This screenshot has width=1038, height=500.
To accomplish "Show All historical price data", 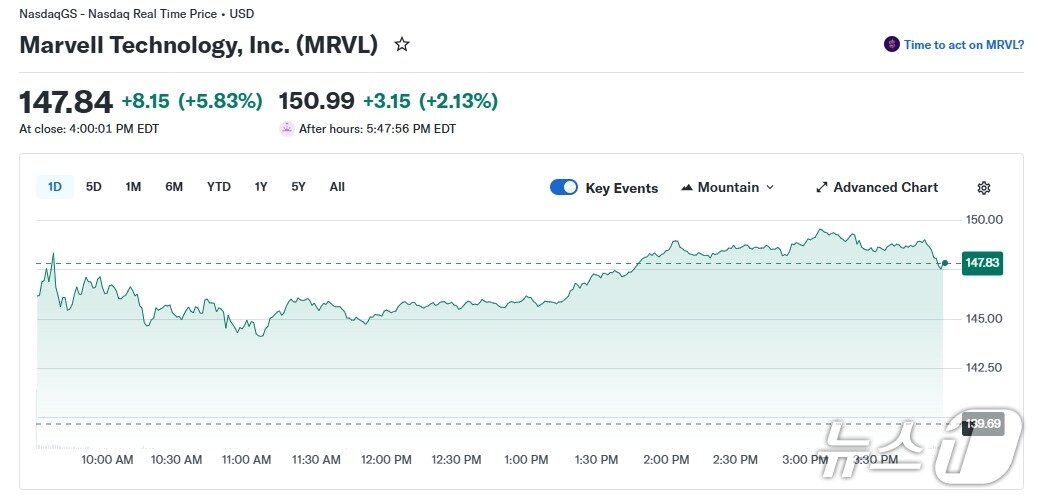I will [x=337, y=187].
